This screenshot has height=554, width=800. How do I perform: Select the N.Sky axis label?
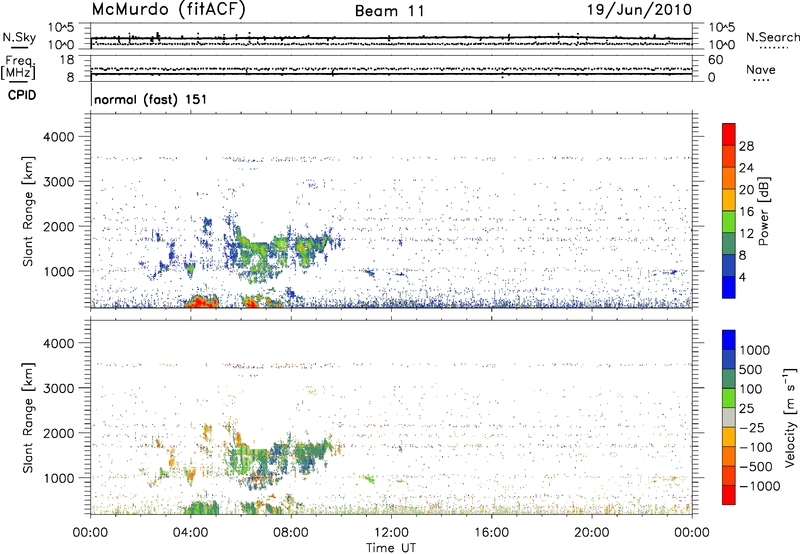19,37
